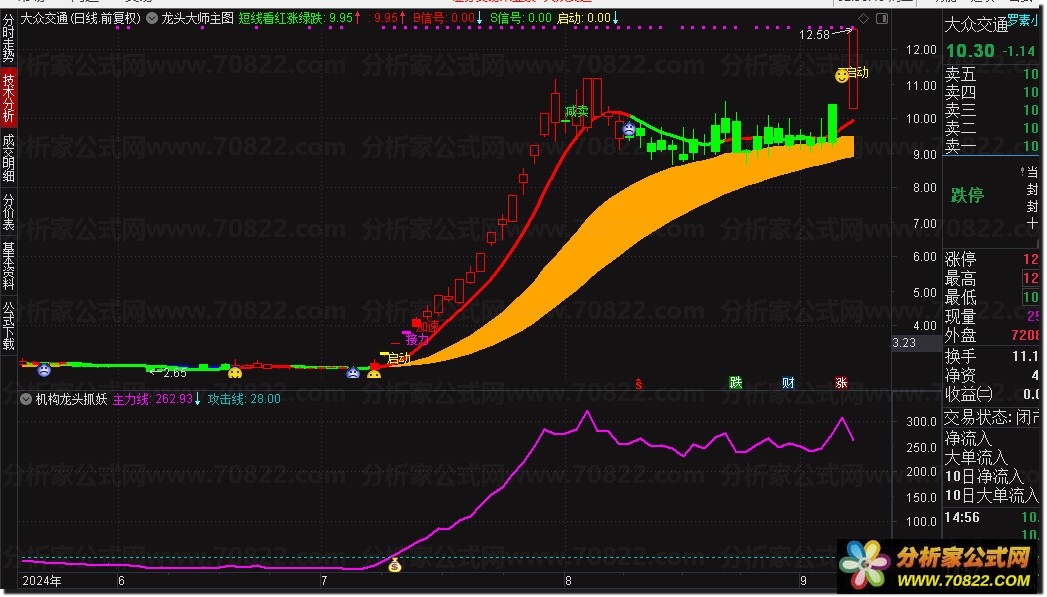Open the 公式下载 sidebar tab

[x=9, y=326]
